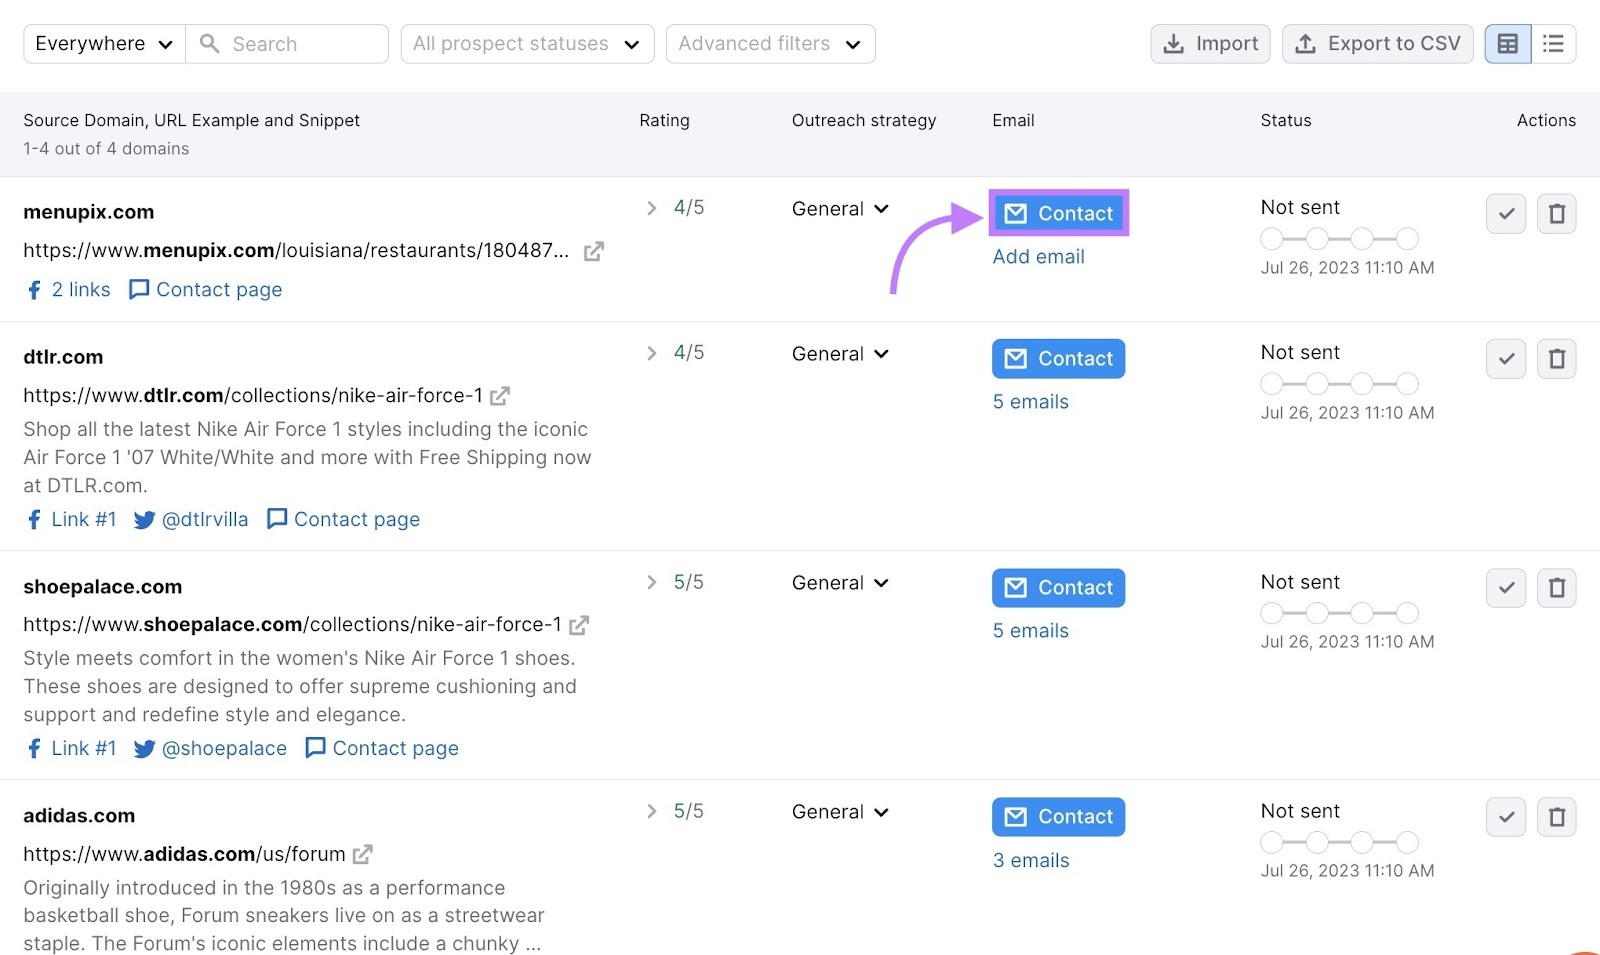1600x955 pixels.
Task: Click the Search field
Action: click(x=288, y=43)
